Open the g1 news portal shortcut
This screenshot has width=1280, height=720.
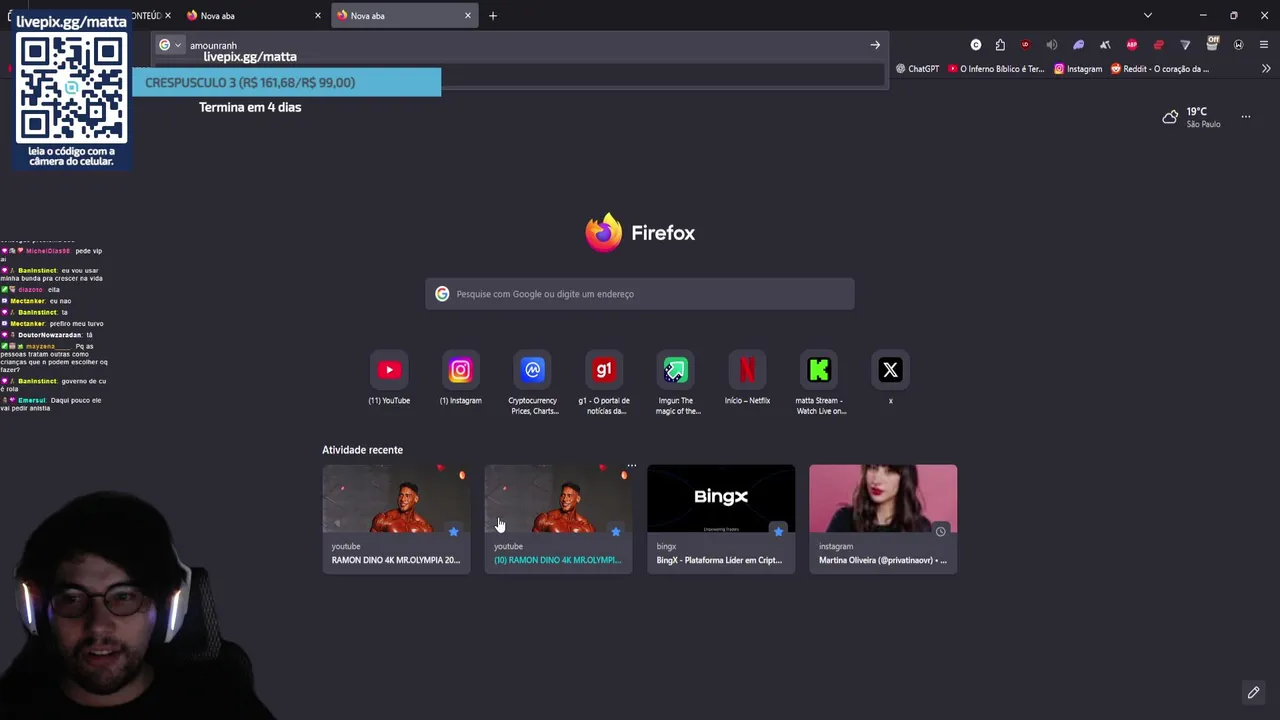tap(604, 371)
